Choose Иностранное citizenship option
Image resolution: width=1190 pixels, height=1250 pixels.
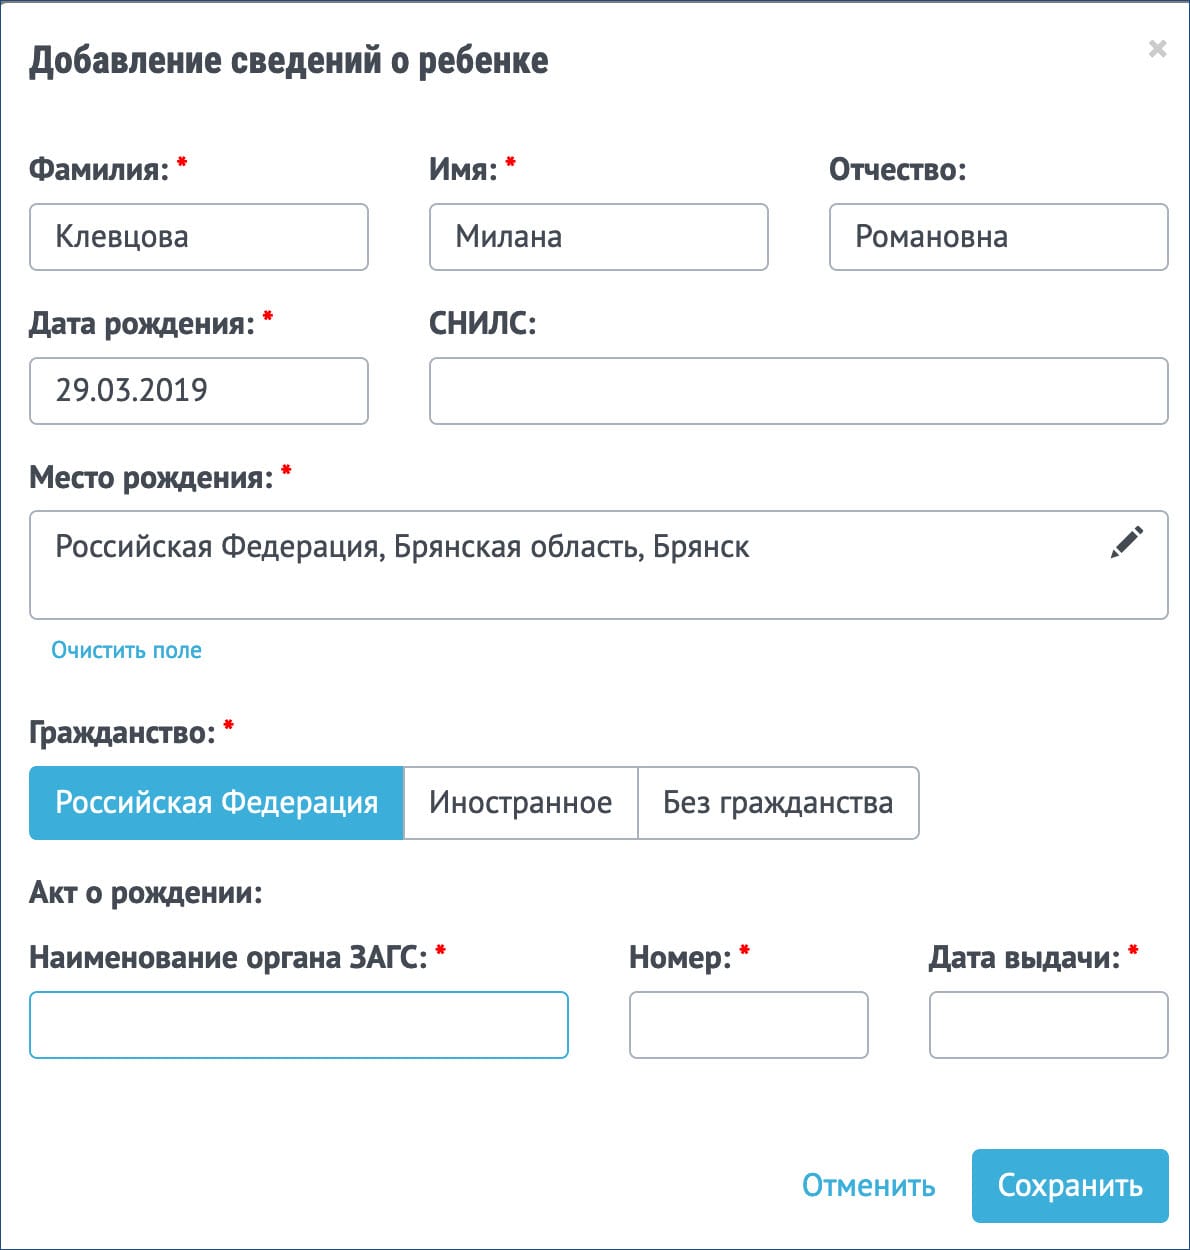520,803
